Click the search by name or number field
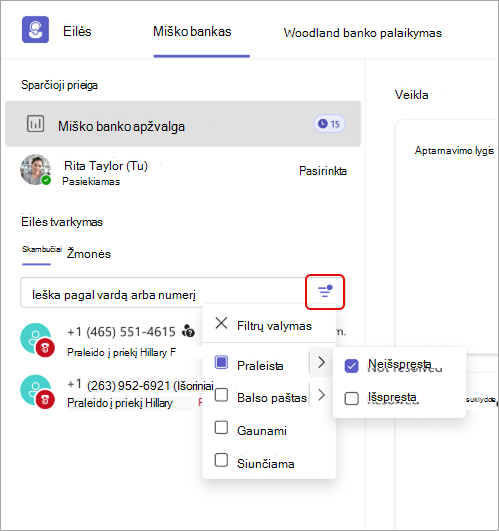This screenshot has width=499, height=531. [x=163, y=293]
